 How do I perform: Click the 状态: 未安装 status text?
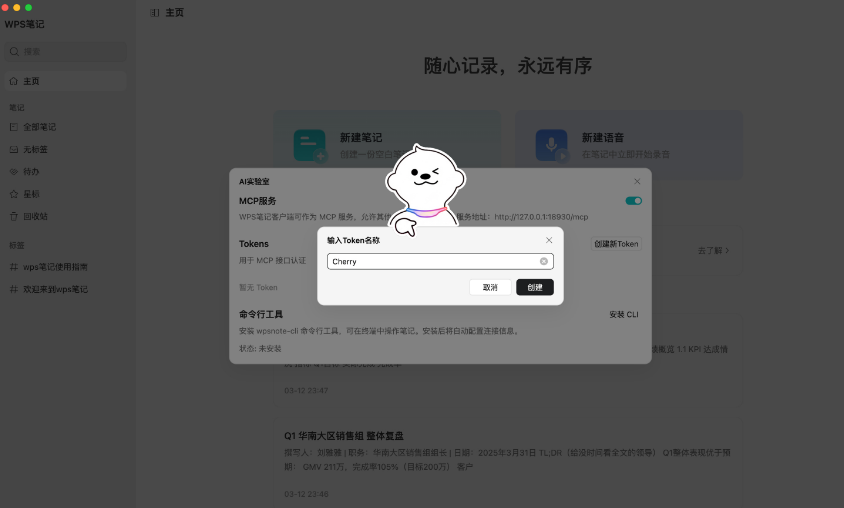(x=261, y=349)
